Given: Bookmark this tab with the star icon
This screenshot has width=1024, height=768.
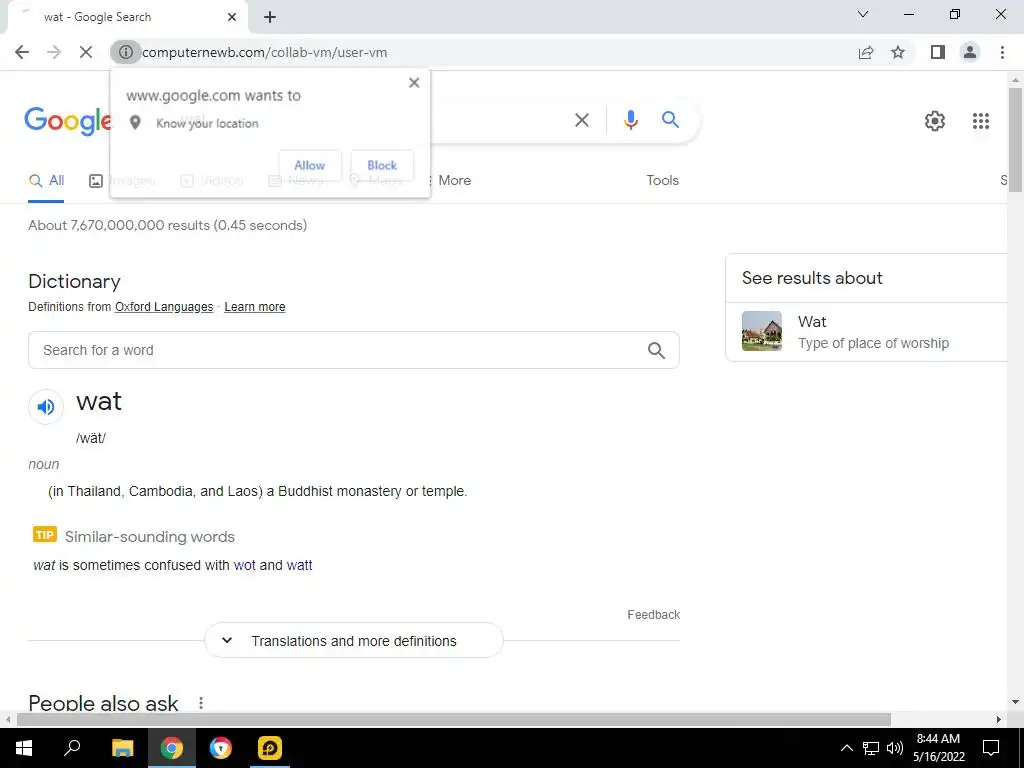Looking at the screenshot, I should click(899, 52).
